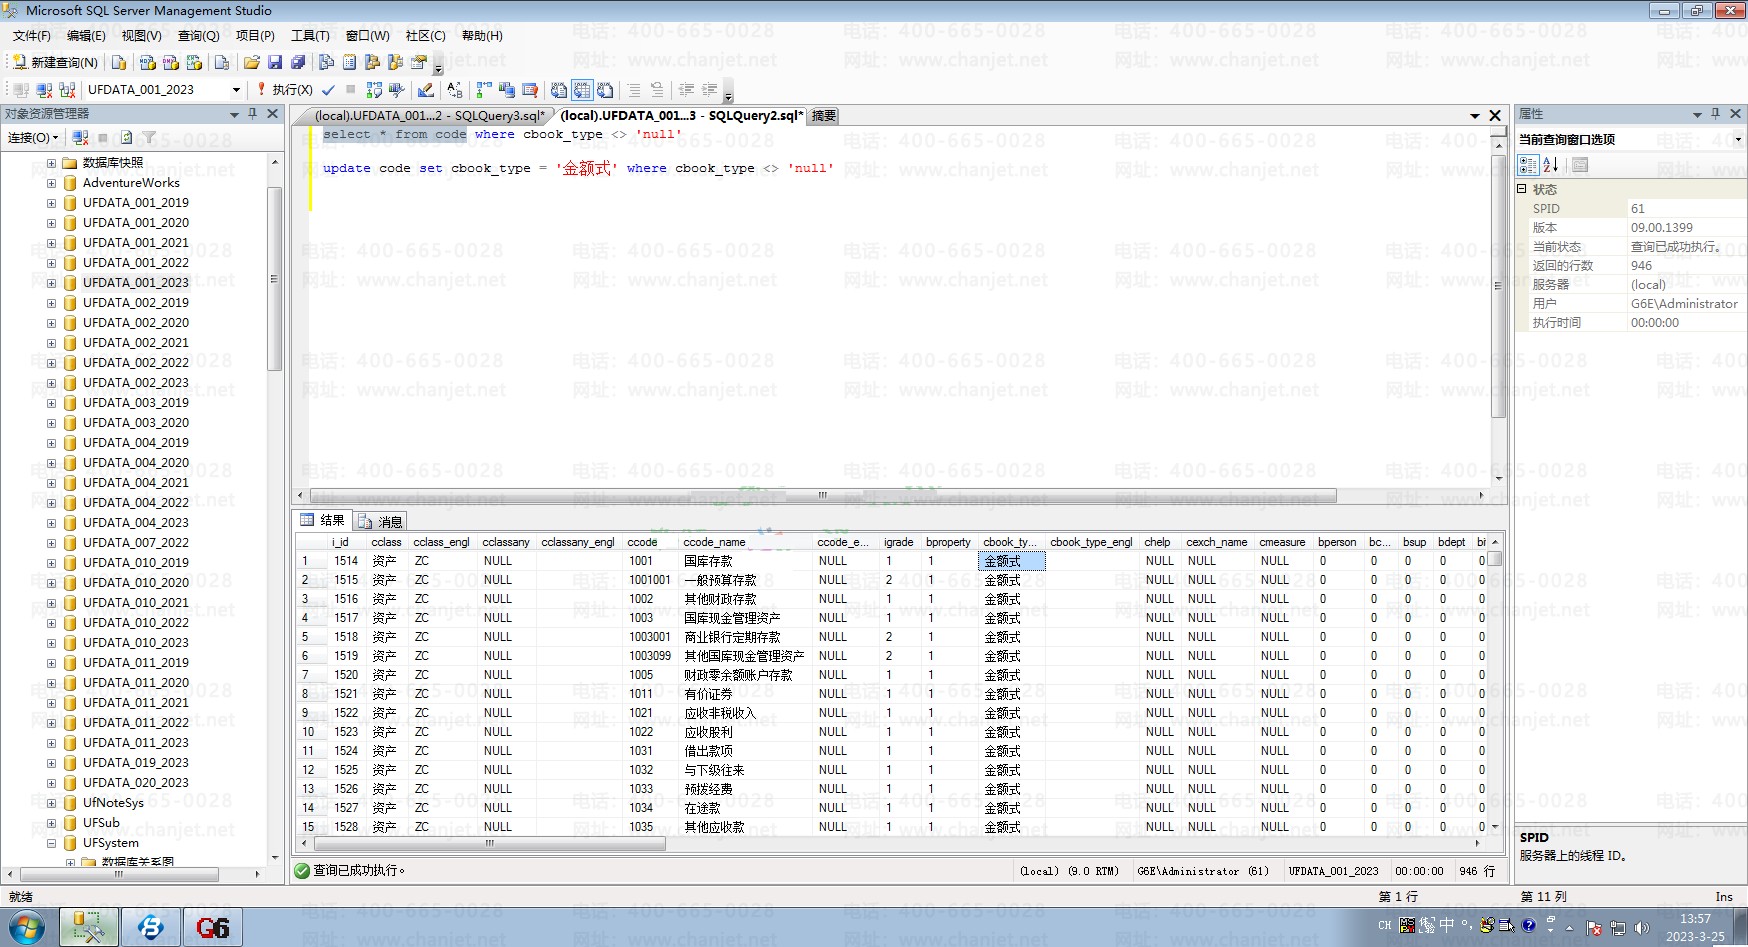This screenshot has height=947, width=1748.
Task: Click the Save floppy disk icon
Action: click(275, 62)
